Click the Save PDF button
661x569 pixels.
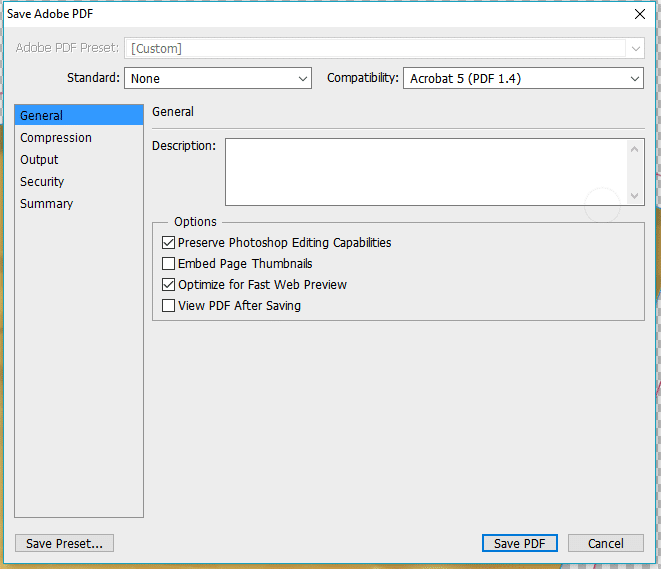[519, 543]
